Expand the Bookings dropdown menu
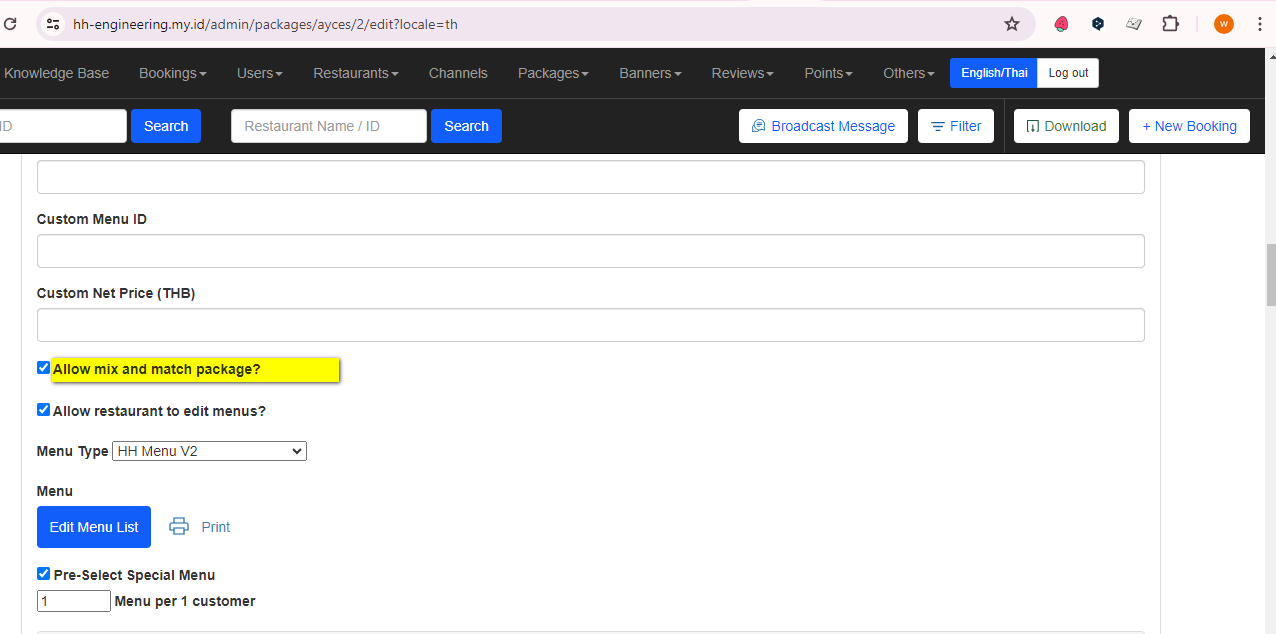The image size is (1276, 634). pos(172,73)
